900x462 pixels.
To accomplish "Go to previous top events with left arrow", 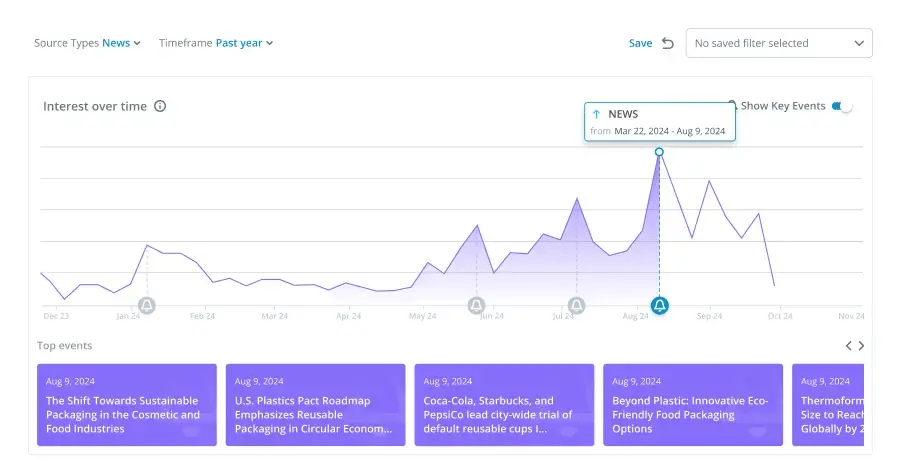I will tap(849, 346).
